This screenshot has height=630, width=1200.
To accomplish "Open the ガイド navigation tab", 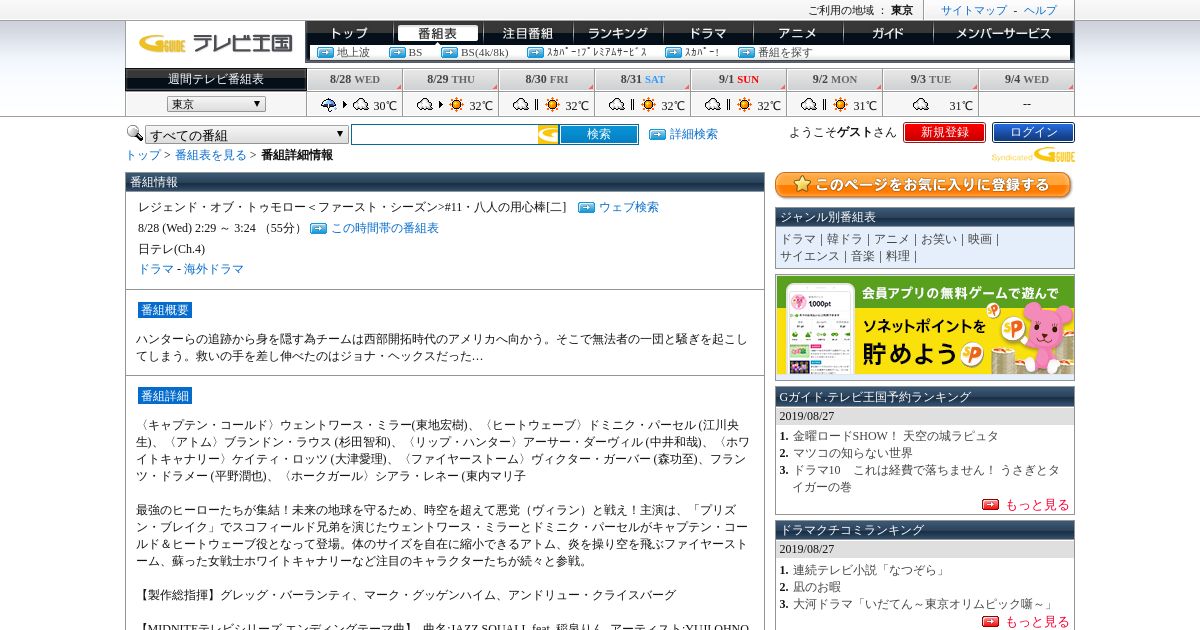I will 887,33.
